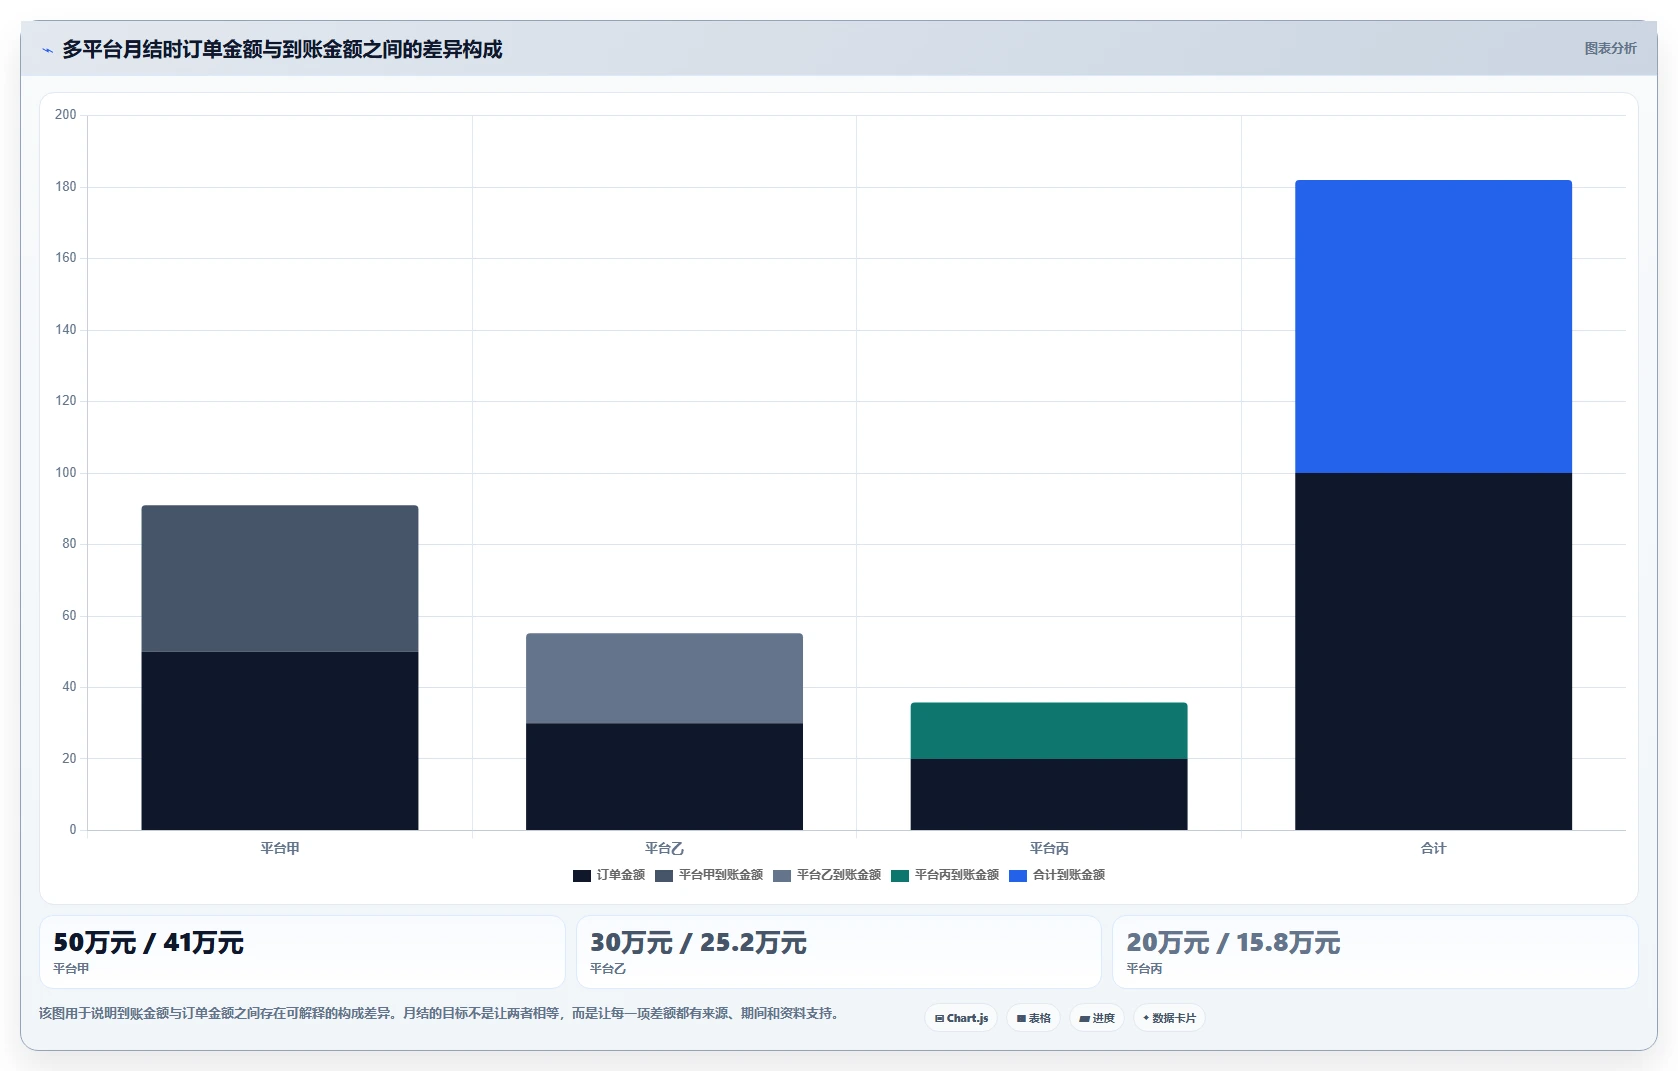Click the 平台丙 x-axis label
The height and width of the screenshot is (1071, 1678).
click(x=1049, y=848)
